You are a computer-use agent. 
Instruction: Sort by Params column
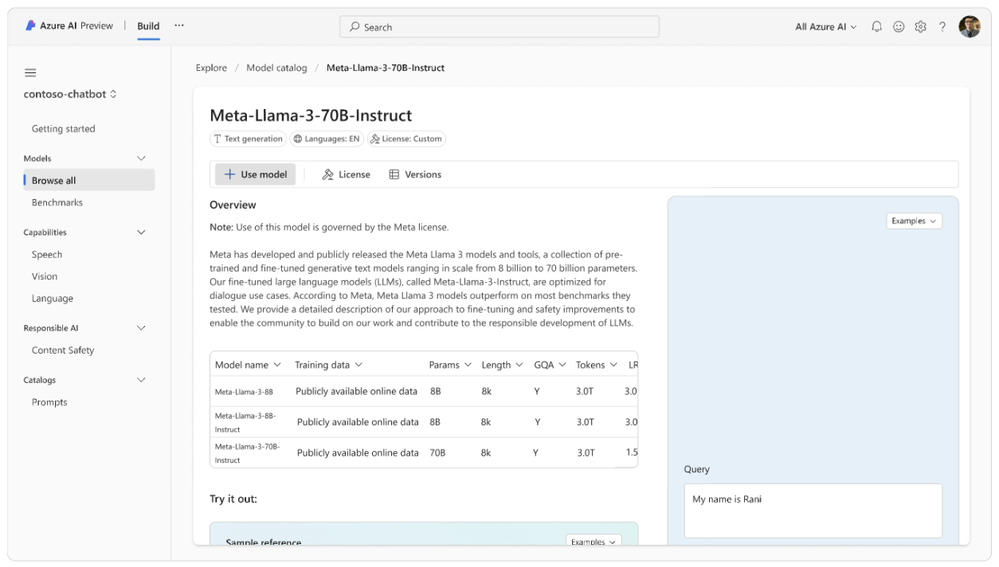tap(450, 365)
